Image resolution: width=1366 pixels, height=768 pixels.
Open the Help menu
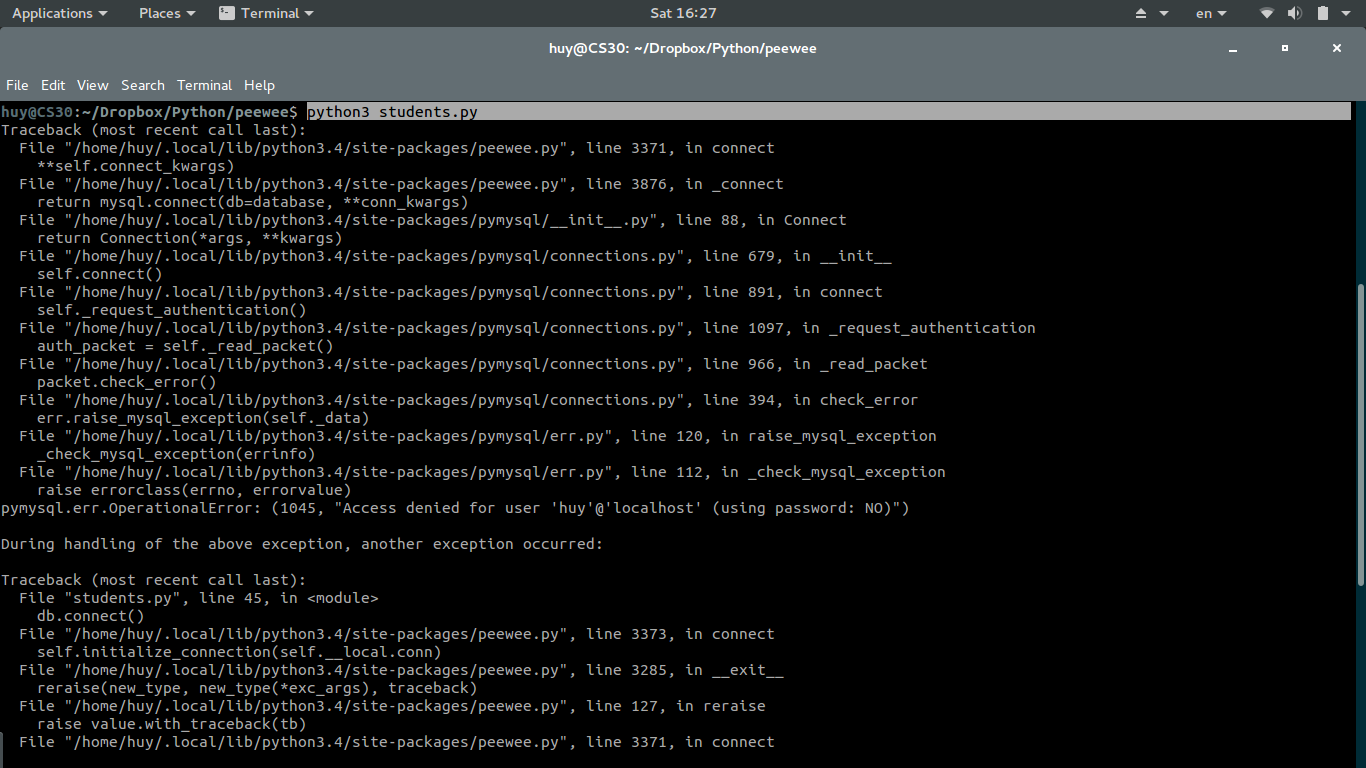[259, 85]
